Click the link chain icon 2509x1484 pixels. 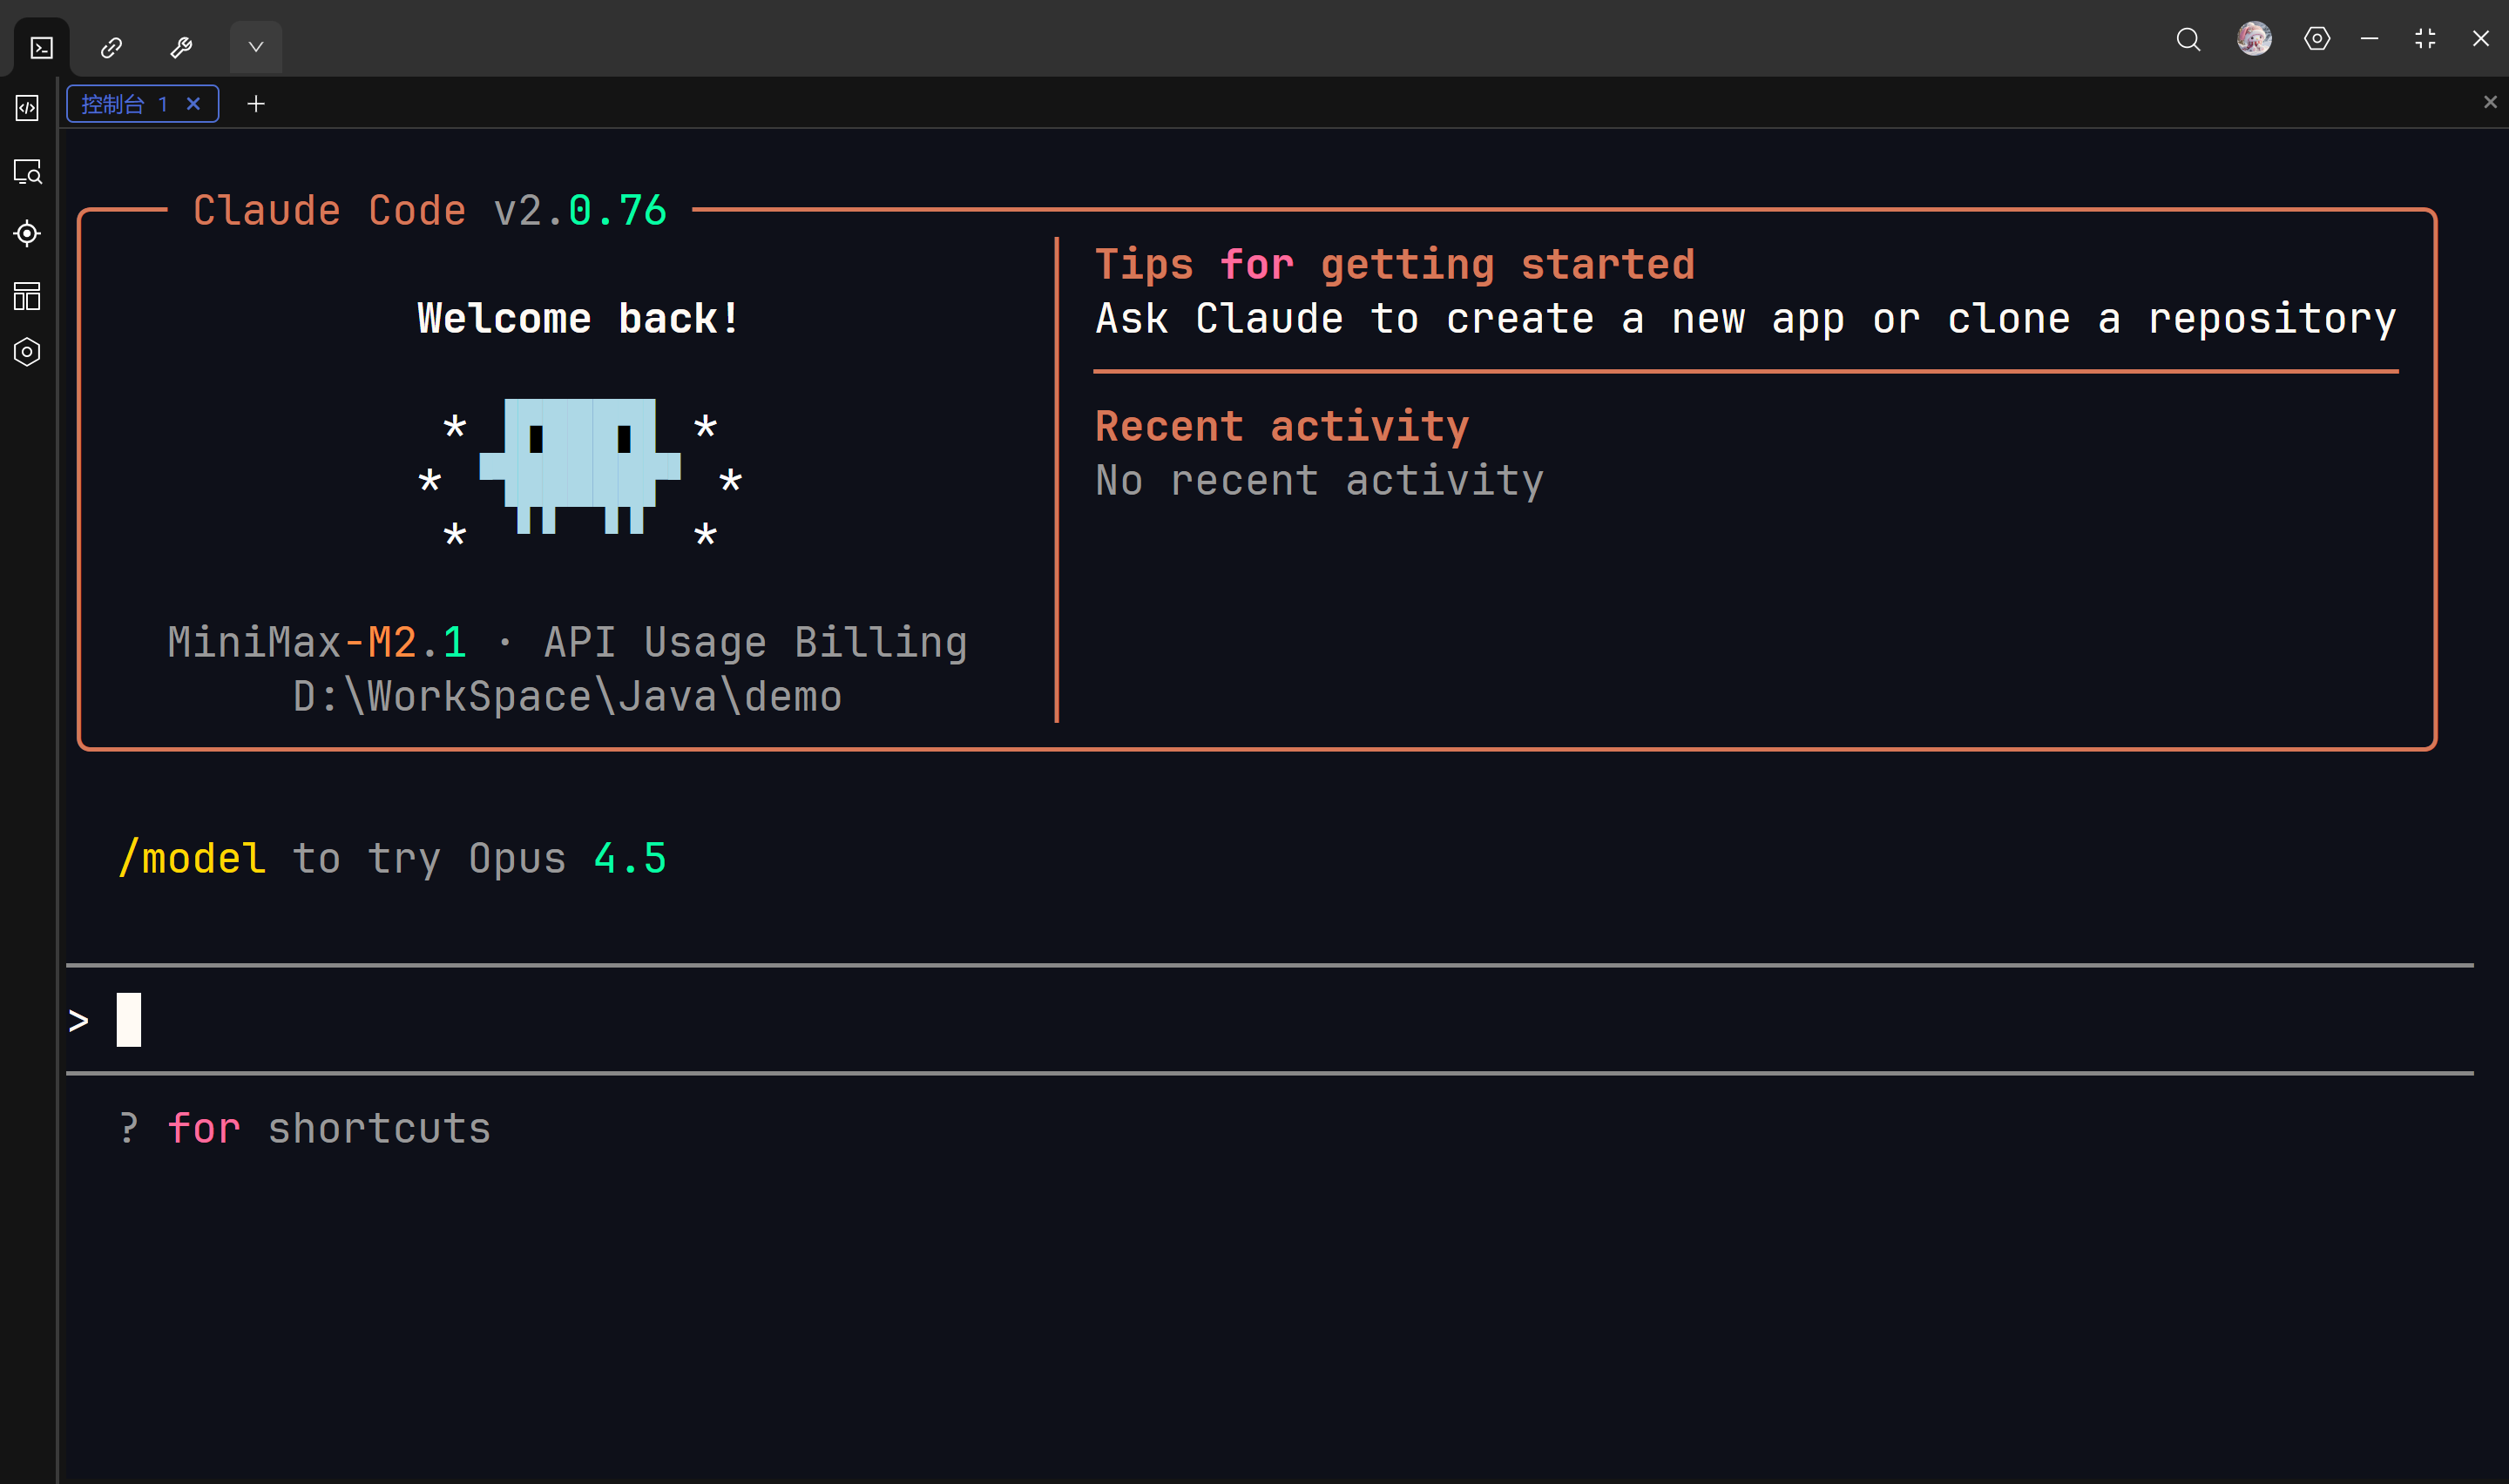pos(111,47)
